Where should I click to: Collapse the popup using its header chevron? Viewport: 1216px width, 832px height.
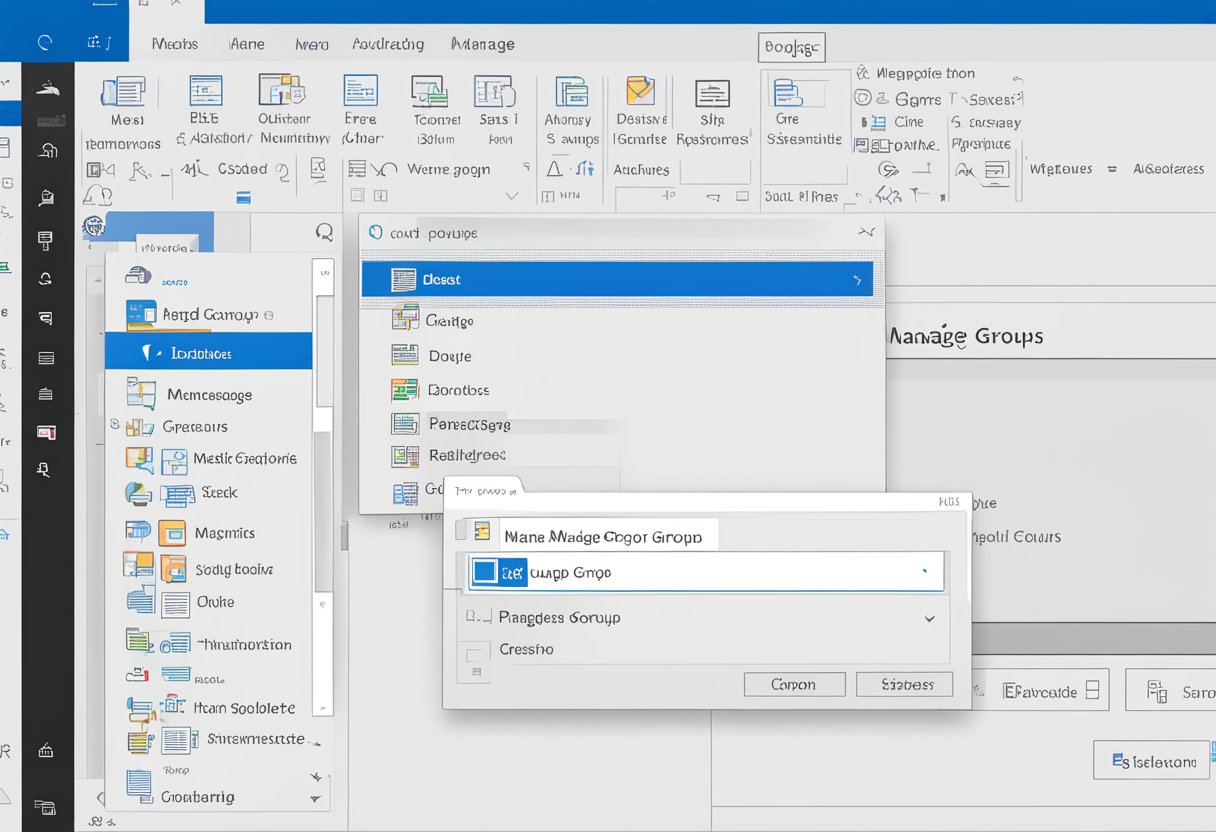point(865,232)
